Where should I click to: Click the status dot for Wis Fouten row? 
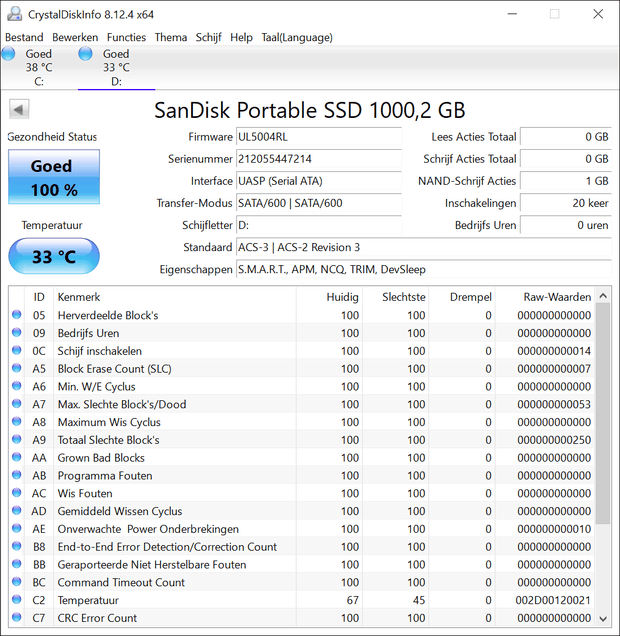[x=17, y=492]
